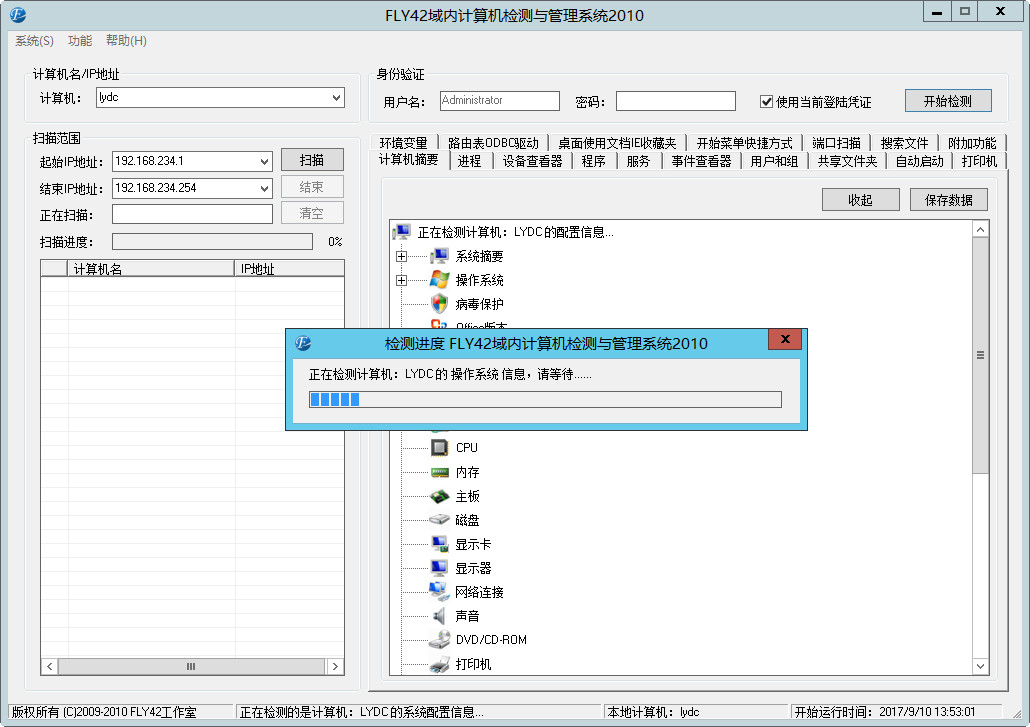Switch to the 程序 tab
Image resolution: width=1030 pixels, height=727 pixels.
pyautogui.click(x=594, y=161)
